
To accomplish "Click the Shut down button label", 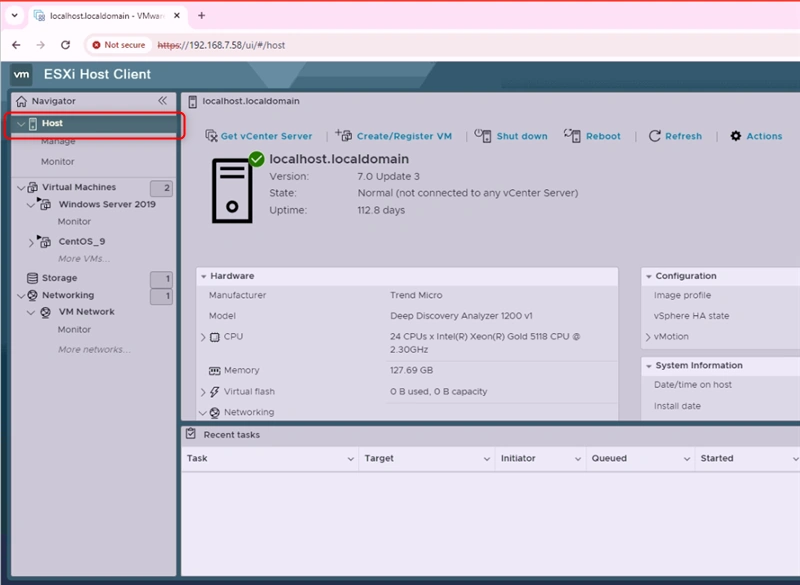I will (522, 136).
